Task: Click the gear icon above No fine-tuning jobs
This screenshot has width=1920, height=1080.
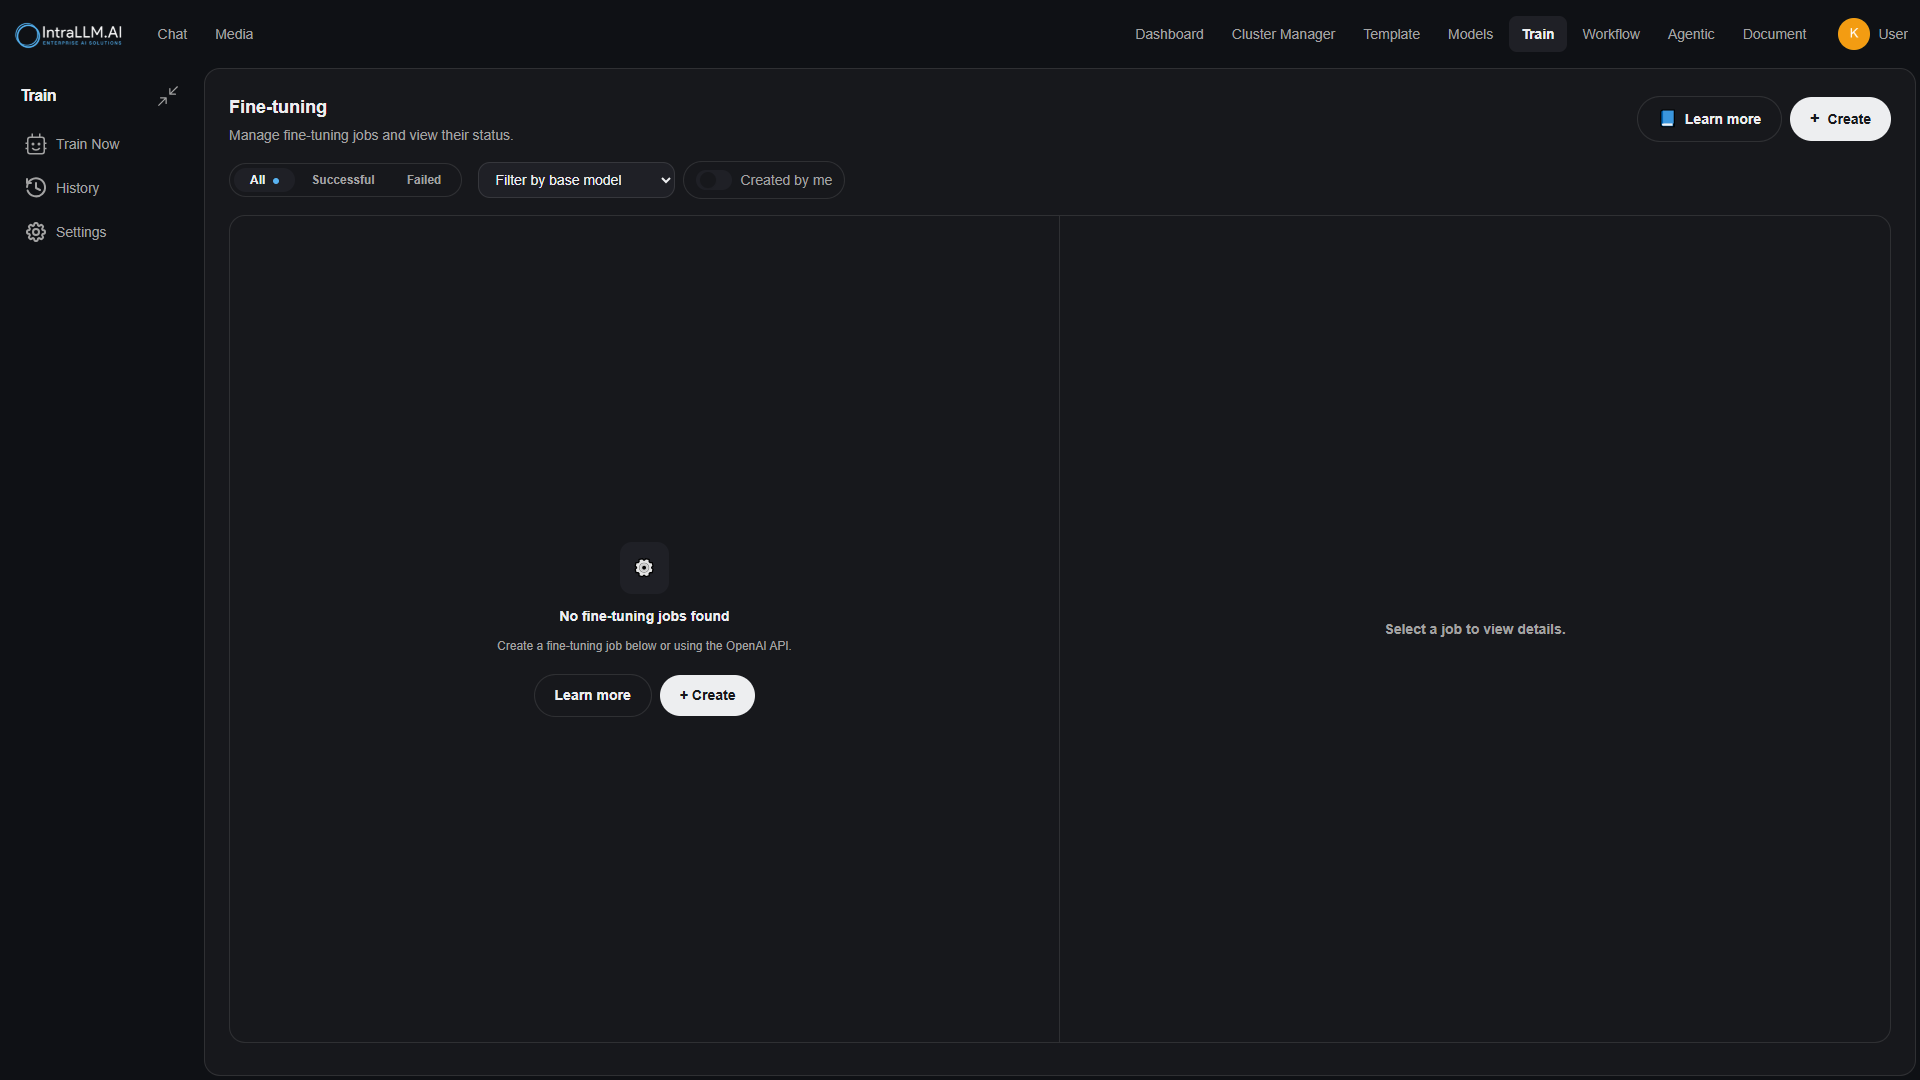Action: tap(644, 568)
